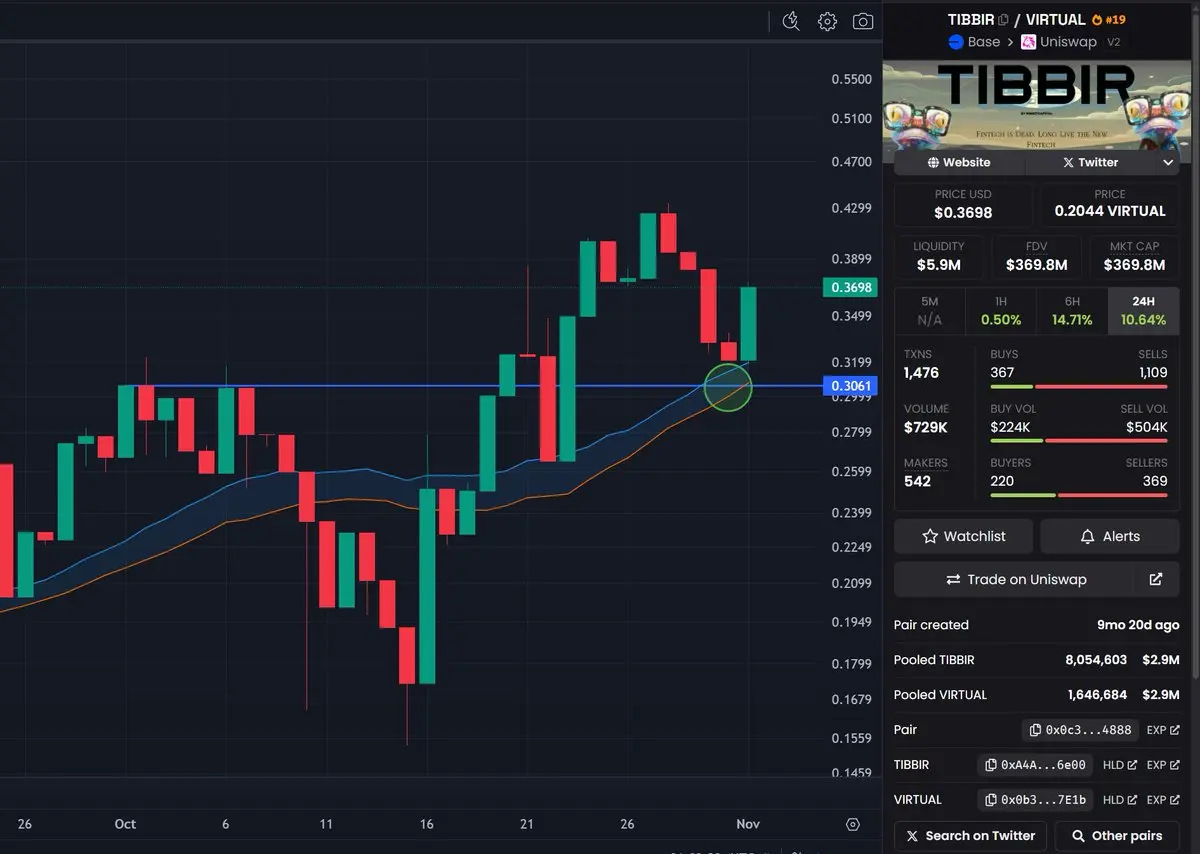This screenshot has height=854, width=1200.
Task: Click the SELLS count 1,109
Action: (x=1151, y=372)
